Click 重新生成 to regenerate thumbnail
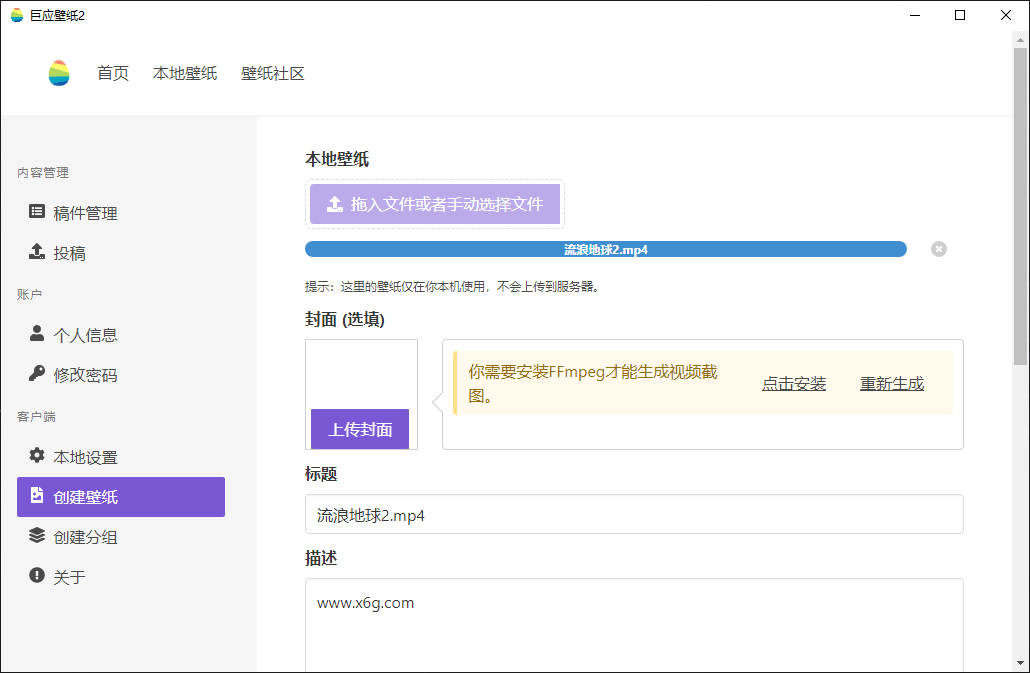 point(891,382)
